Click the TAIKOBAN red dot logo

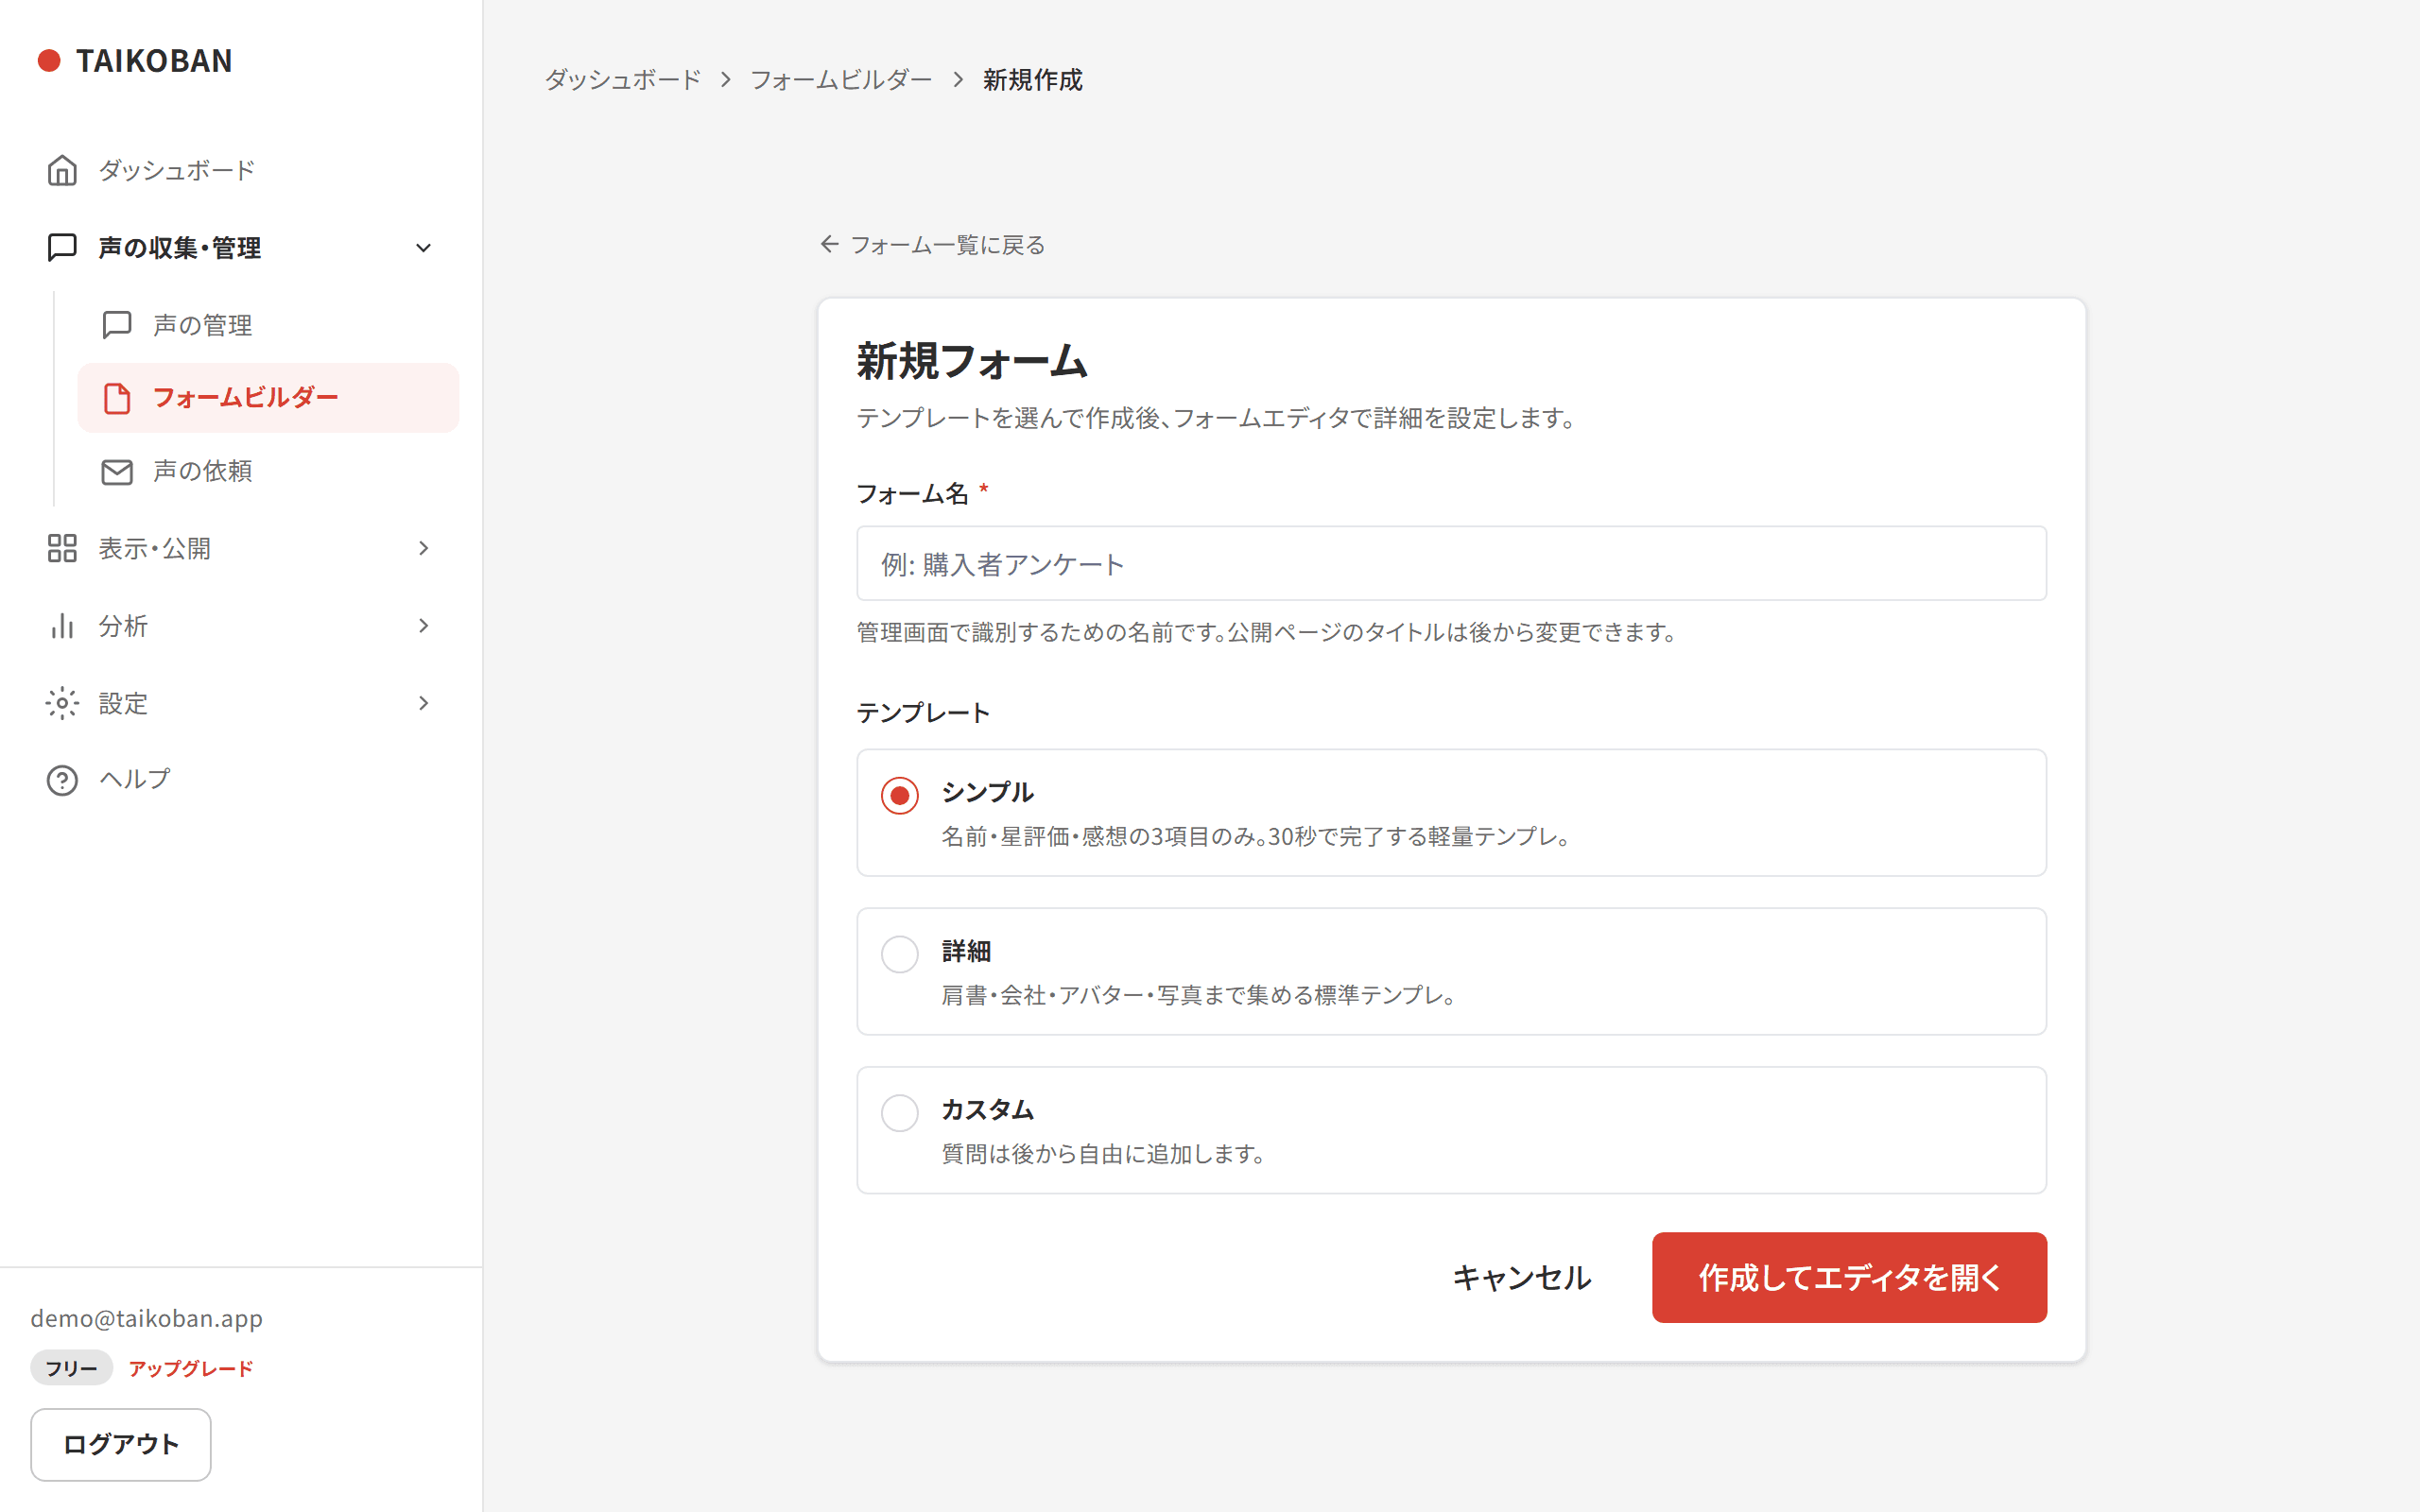tap(49, 61)
